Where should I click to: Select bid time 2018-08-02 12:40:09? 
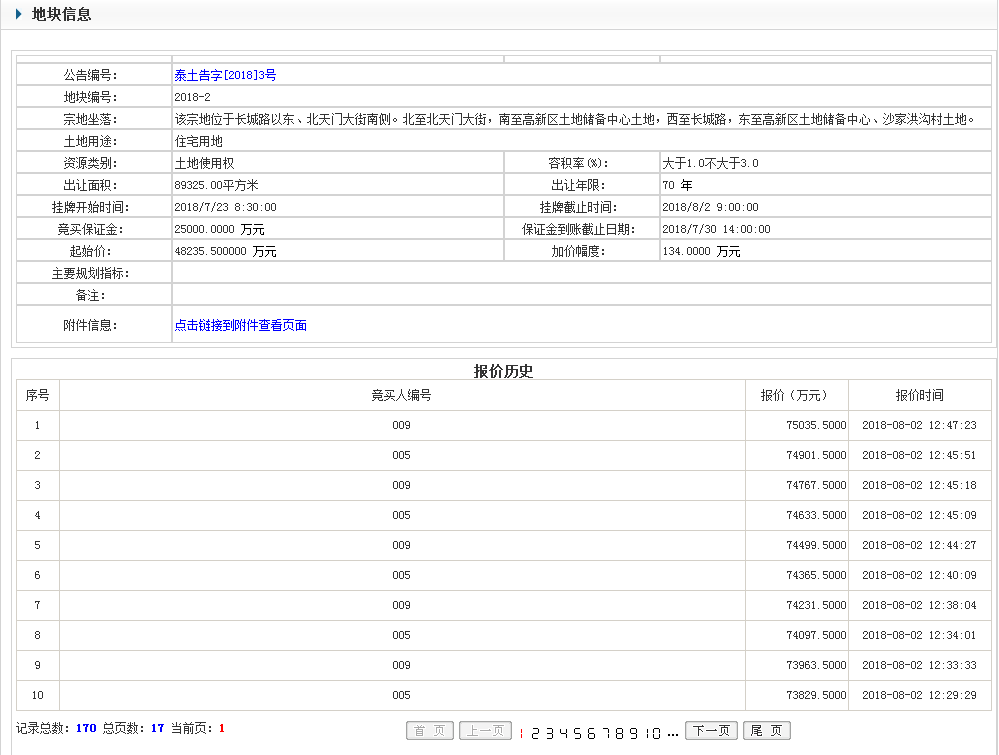[x=919, y=575]
